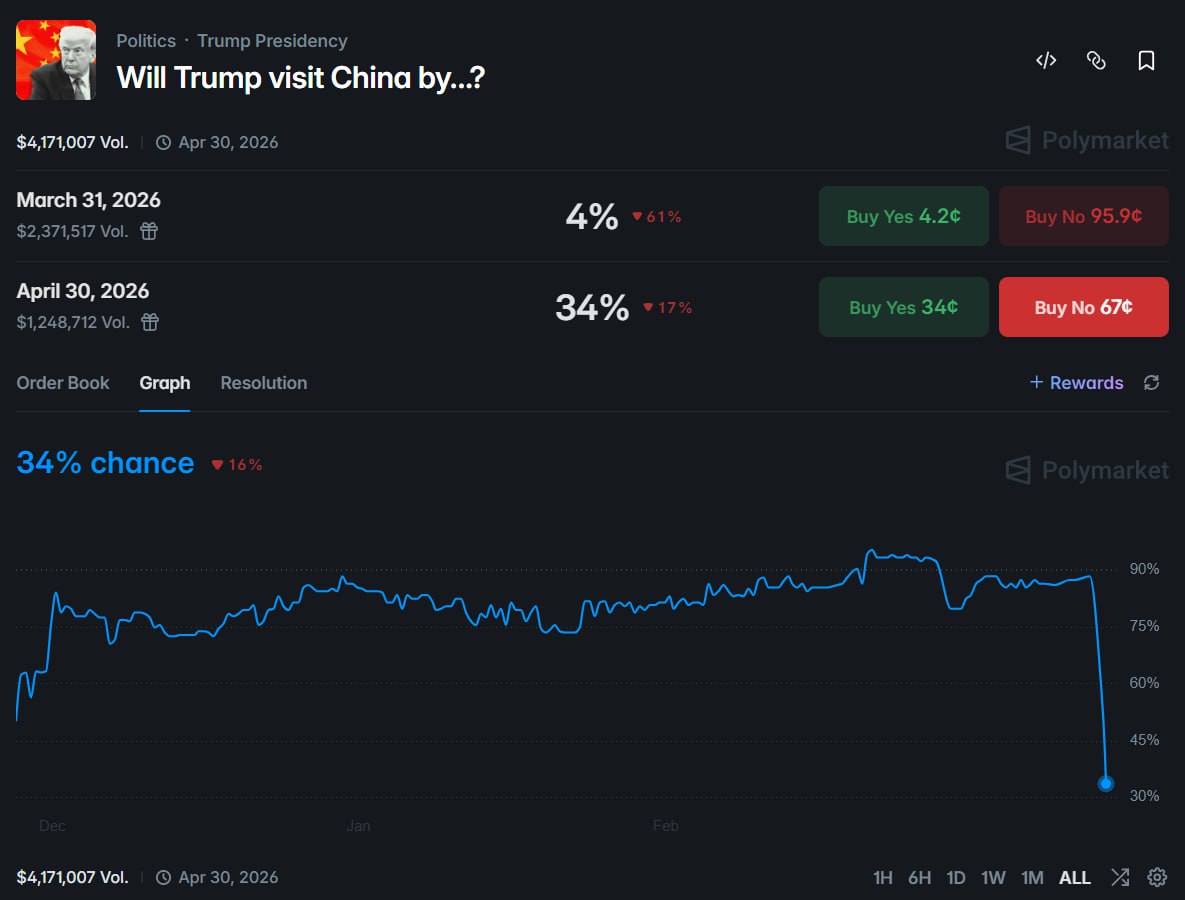Switch to the Order Book tab
The image size is (1185, 900).
(63, 383)
